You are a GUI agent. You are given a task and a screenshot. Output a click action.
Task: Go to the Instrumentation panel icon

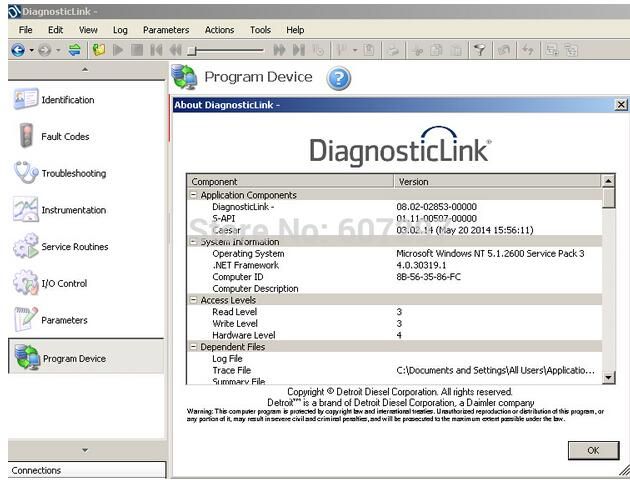click(26, 210)
